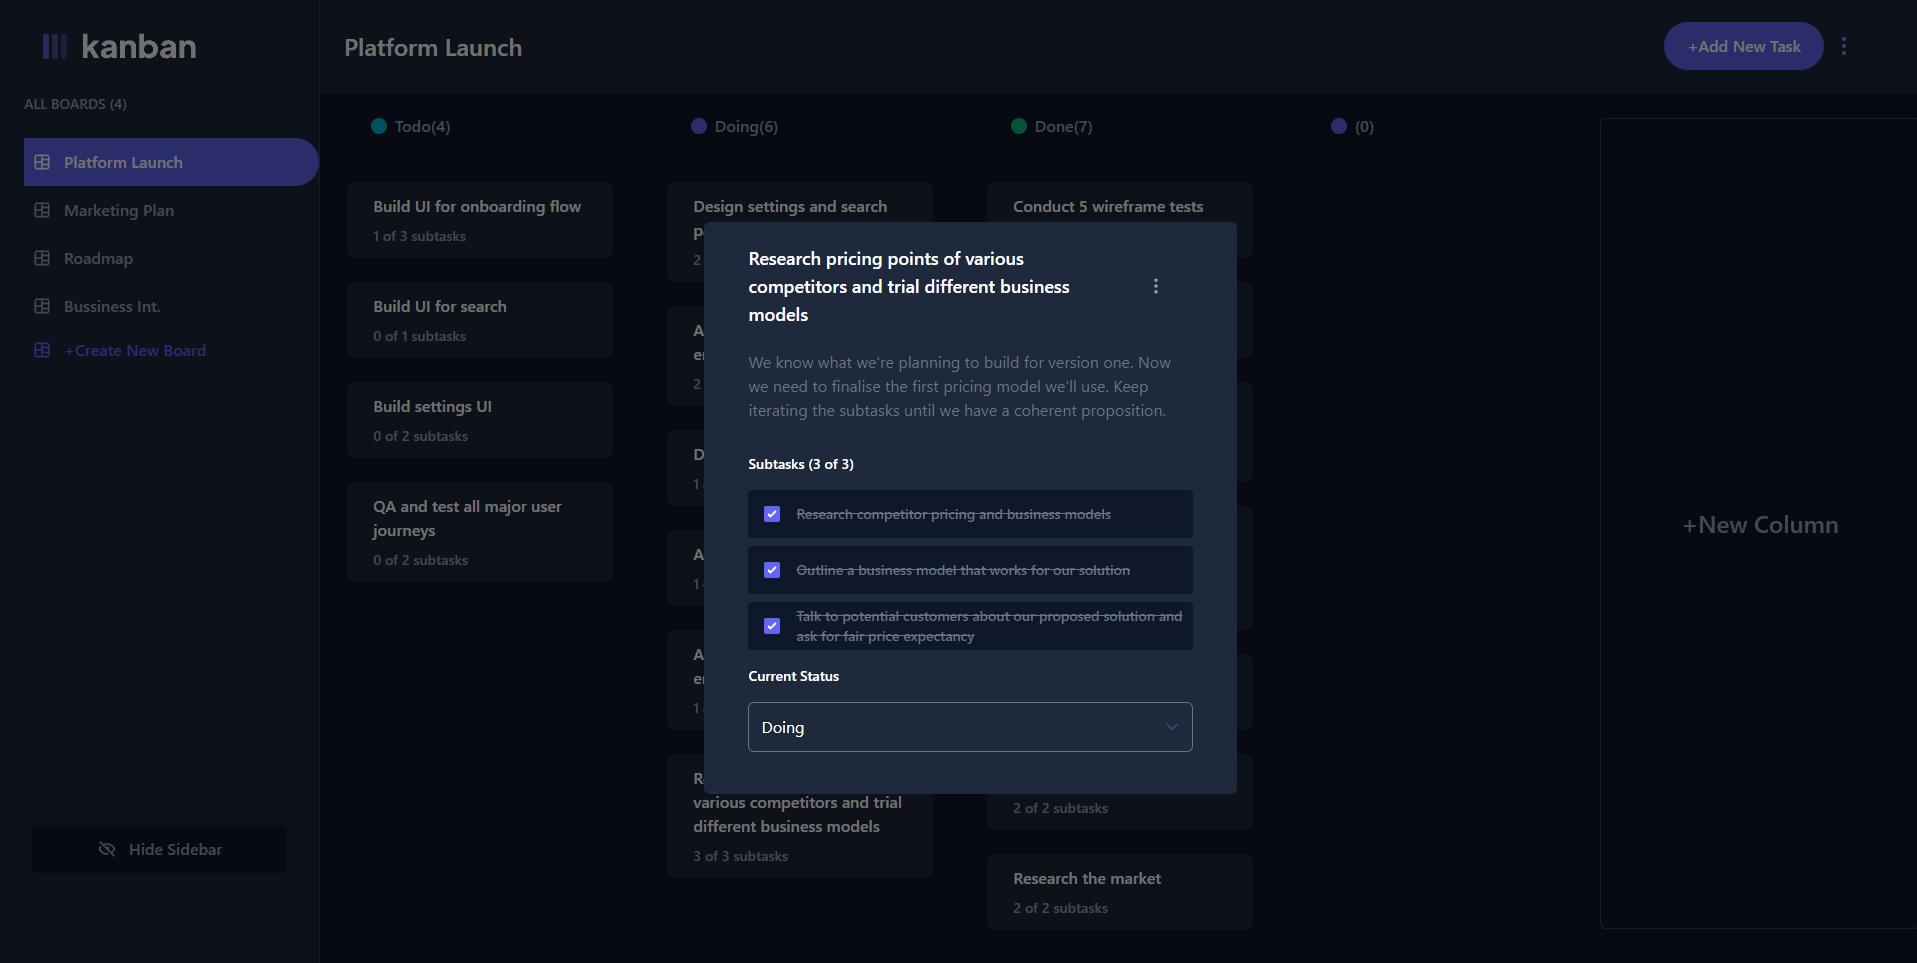Click the New Column area

point(1760,524)
